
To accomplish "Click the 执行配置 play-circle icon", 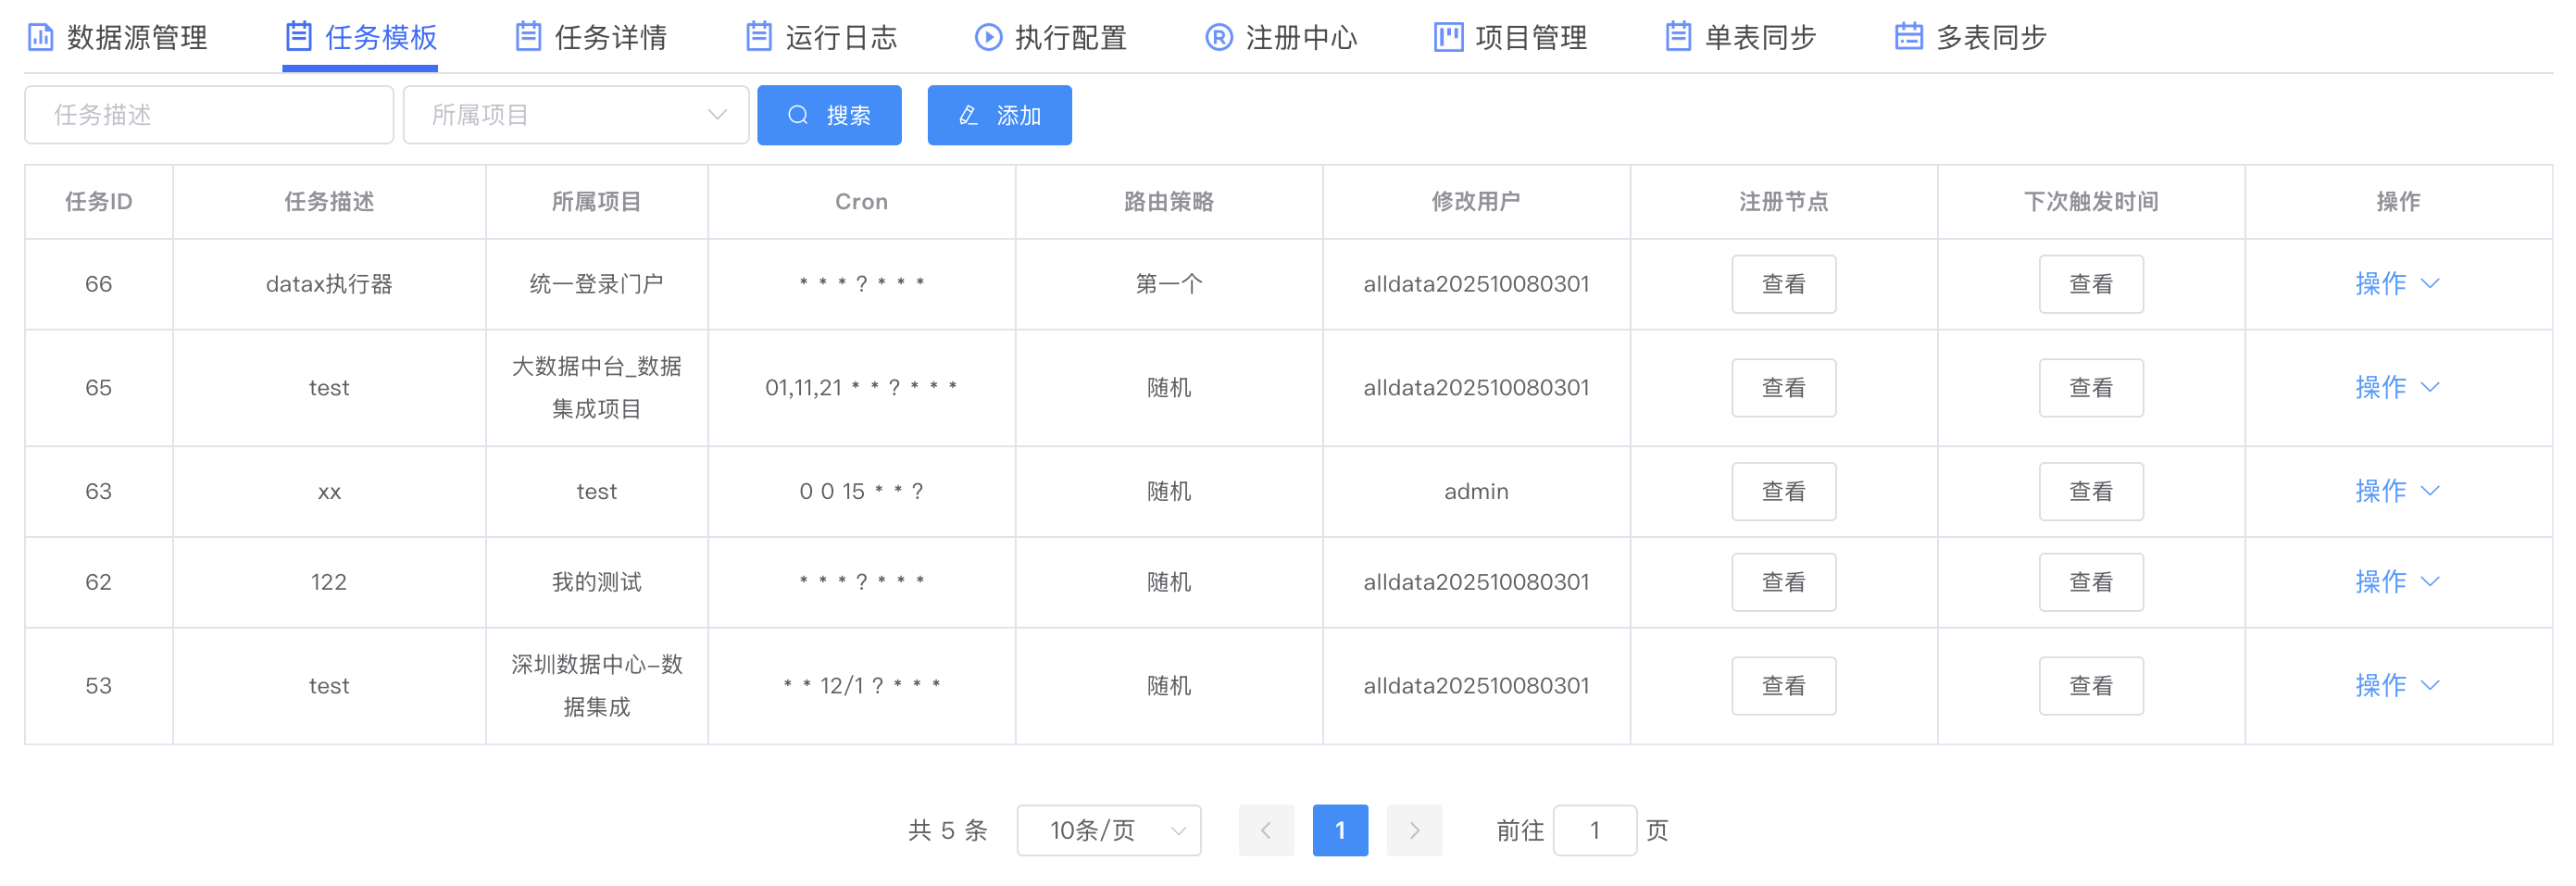I will [988, 37].
